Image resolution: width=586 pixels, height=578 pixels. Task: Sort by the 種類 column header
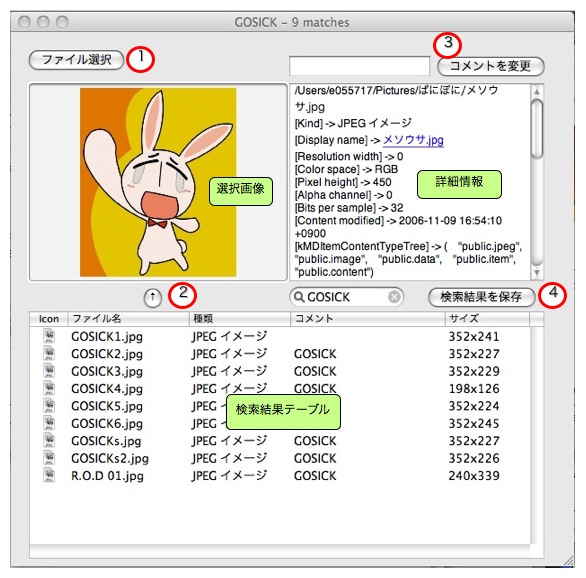coord(240,319)
